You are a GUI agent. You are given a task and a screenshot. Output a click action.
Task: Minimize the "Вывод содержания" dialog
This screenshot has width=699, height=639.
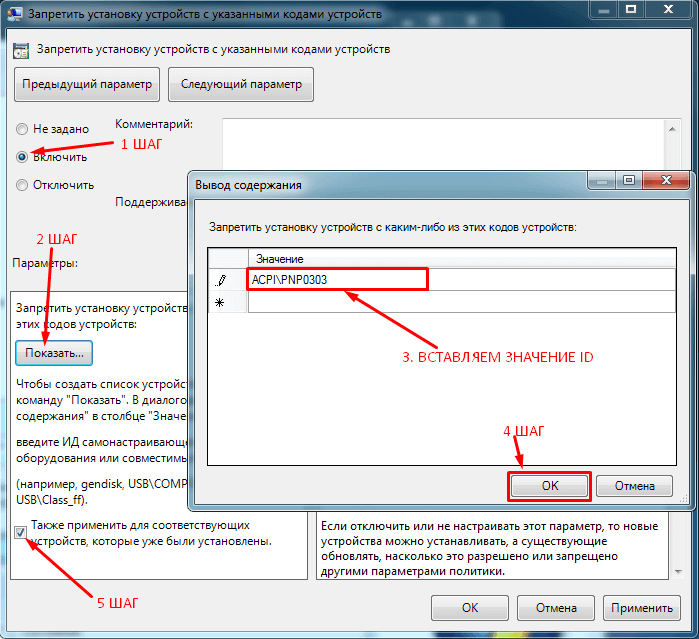pos(602,181)
